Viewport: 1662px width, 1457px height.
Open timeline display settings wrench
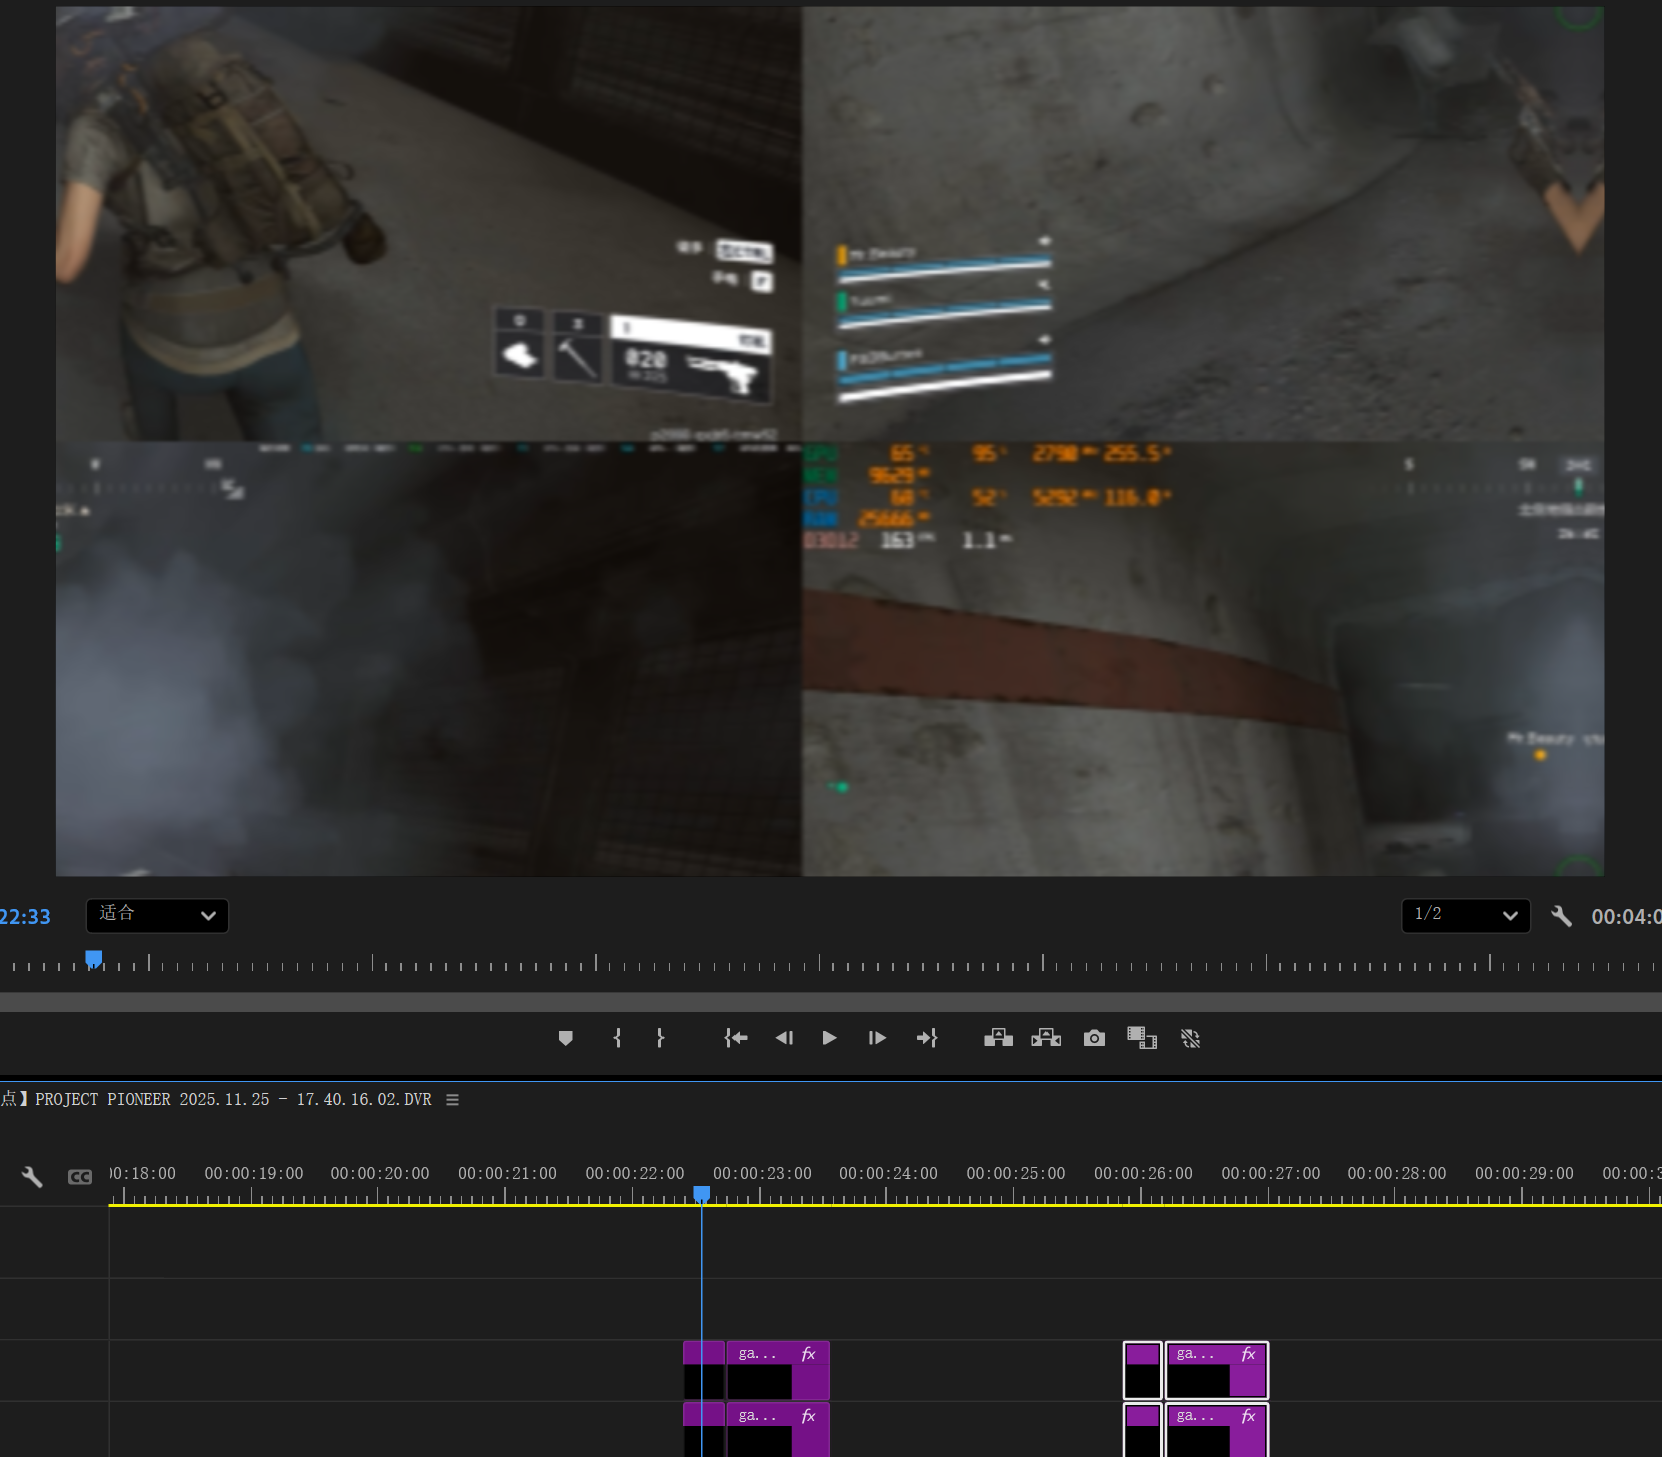32,1177
